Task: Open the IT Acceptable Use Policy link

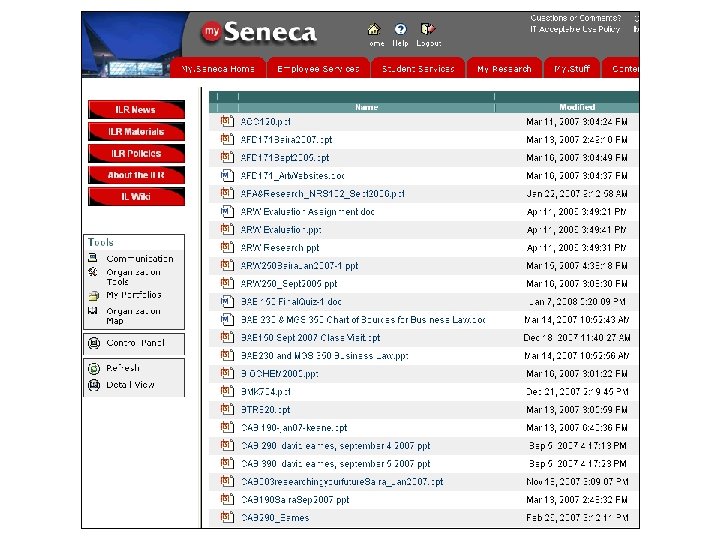Action: pos(575,29)
